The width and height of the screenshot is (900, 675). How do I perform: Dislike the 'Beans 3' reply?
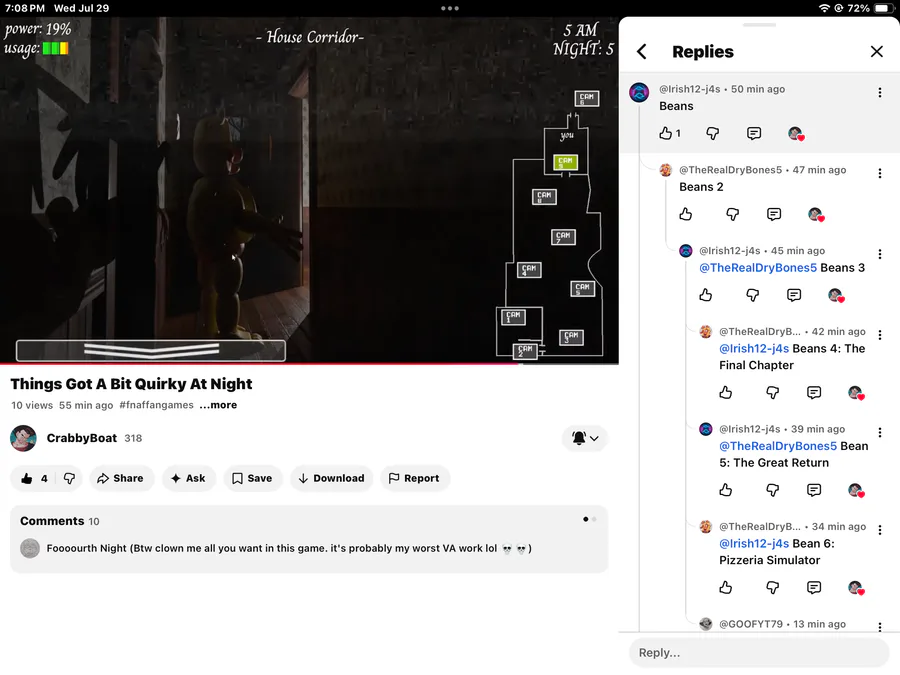click(x=752, y=295)
